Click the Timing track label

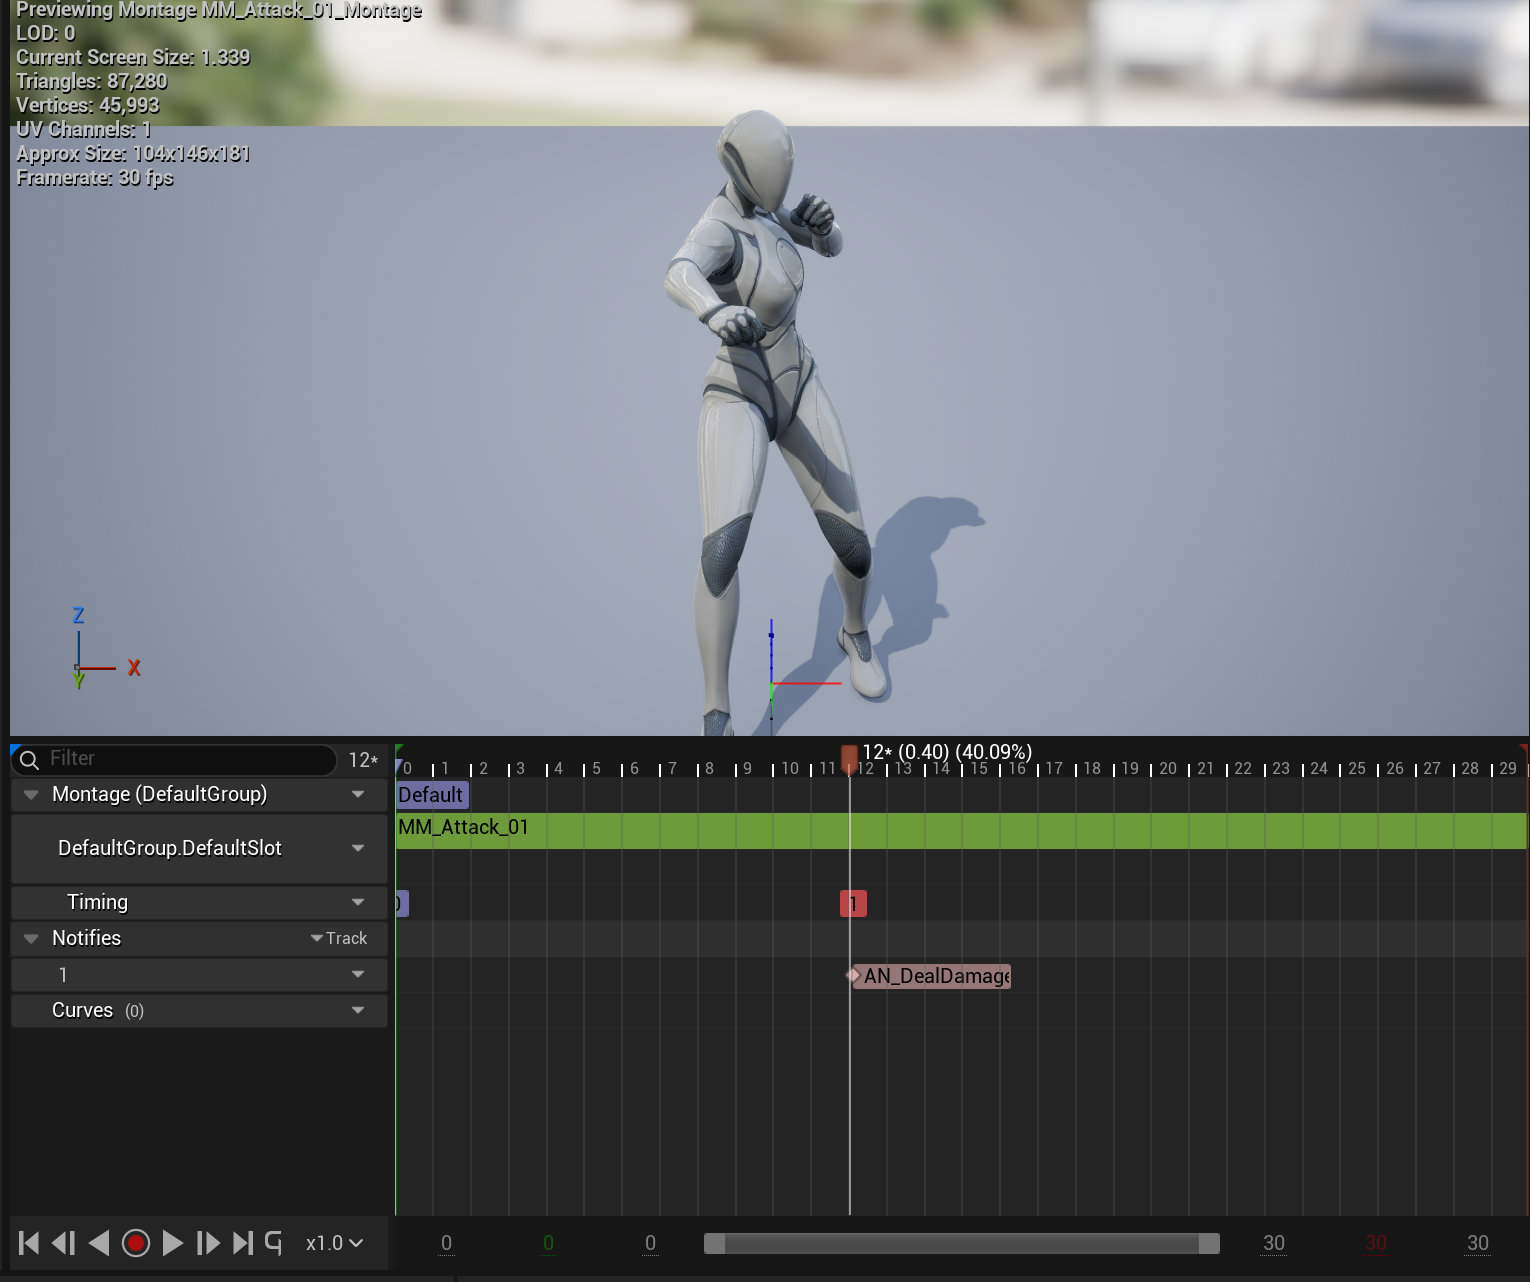click(x=97, y=902)
